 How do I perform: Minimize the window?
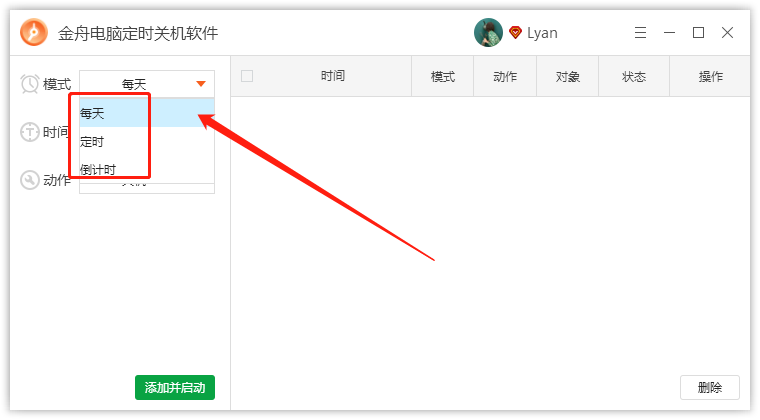point(669,32)
